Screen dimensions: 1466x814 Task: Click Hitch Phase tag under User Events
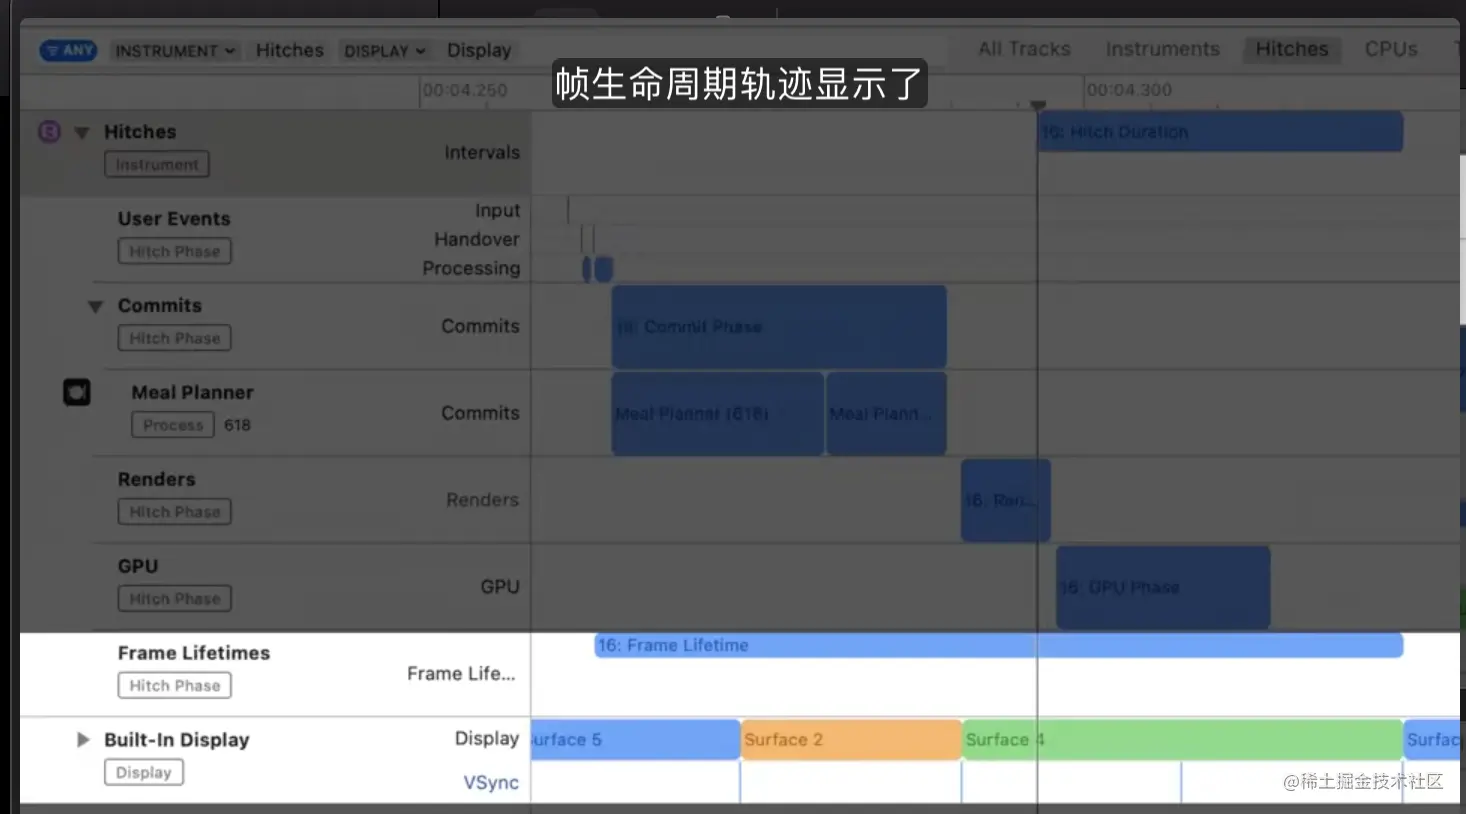175,252
